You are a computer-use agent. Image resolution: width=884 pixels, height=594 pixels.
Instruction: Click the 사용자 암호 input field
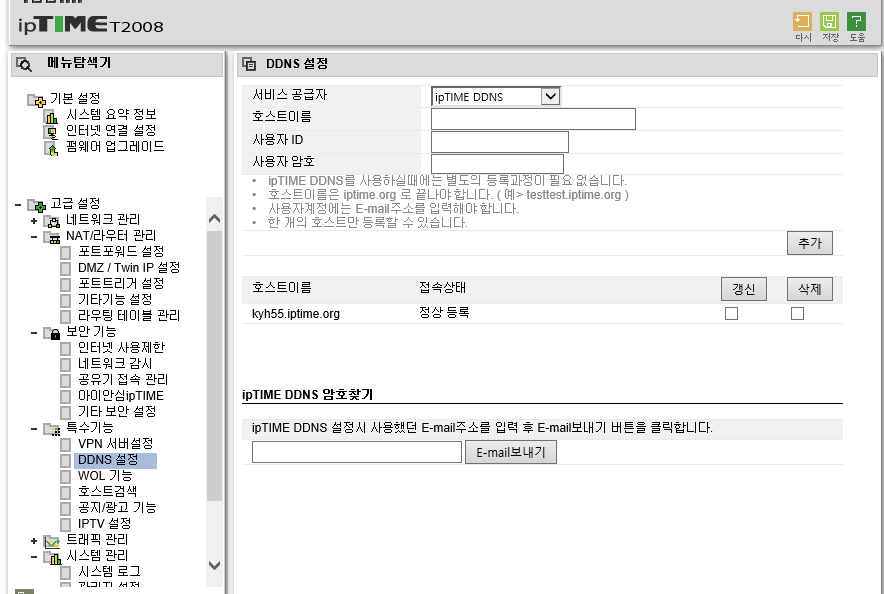pyautogui.click(x=497, y=163)
